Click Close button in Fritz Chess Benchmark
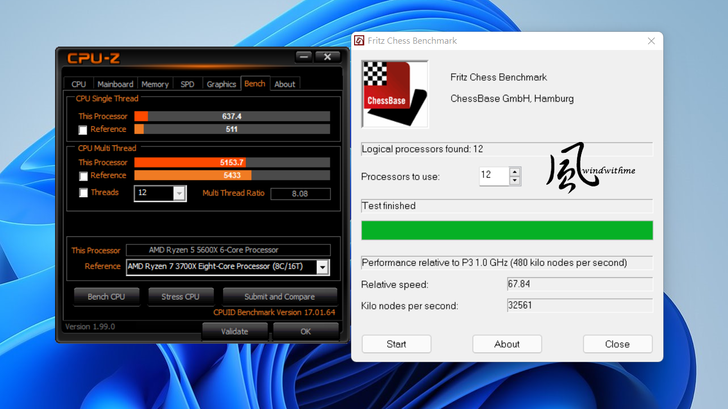Viewport: 728px width, 409px height. pyautogui.click(x=618, y=344)
